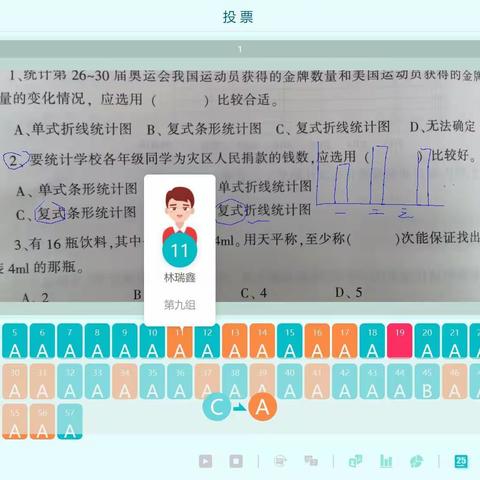
Task: Select student card number 18
Action: pyautogui.click(x=372, y=341)
